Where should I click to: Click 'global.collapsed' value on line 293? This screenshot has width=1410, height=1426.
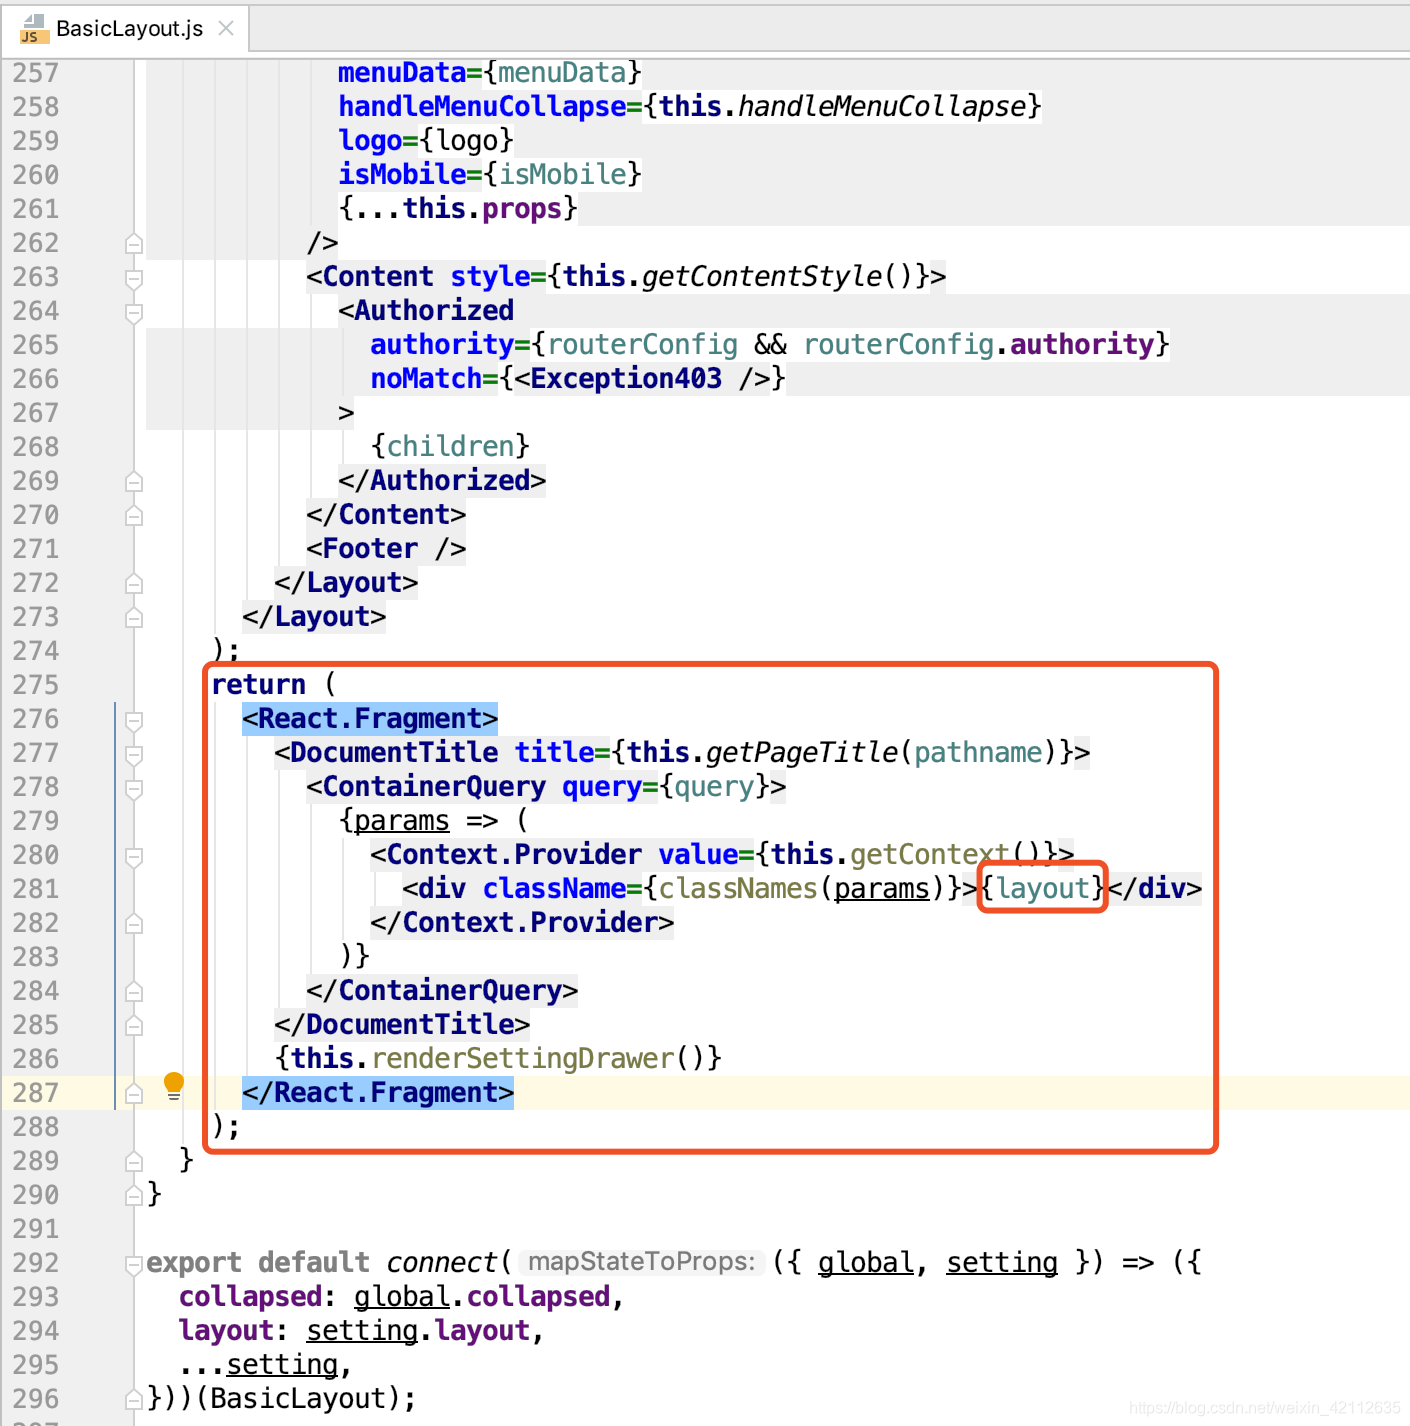click(482, 1297)
